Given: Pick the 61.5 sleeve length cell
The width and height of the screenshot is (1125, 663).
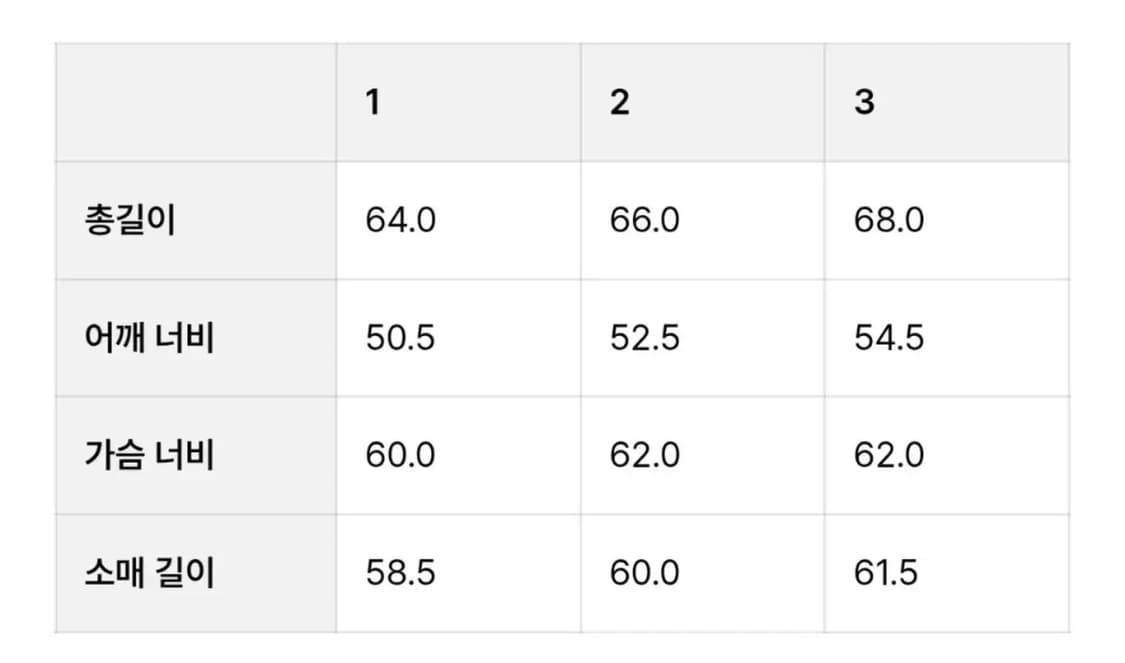Looking at the screenshot, I should click(x=886, y=574).
